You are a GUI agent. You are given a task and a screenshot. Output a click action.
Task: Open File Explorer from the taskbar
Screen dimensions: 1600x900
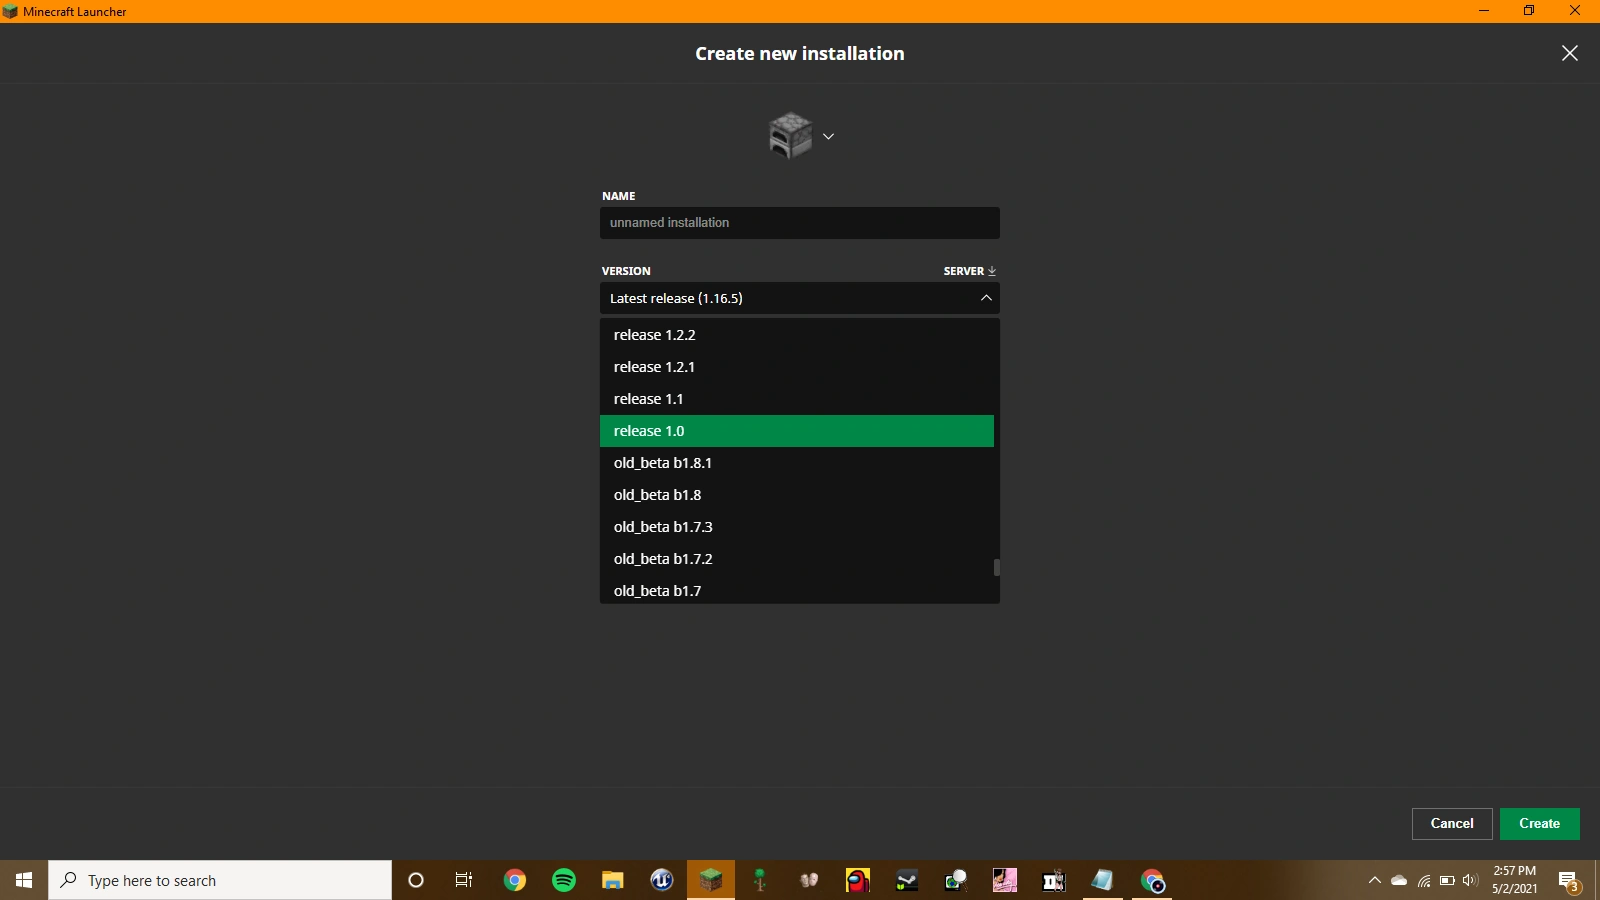coord(613,880)
